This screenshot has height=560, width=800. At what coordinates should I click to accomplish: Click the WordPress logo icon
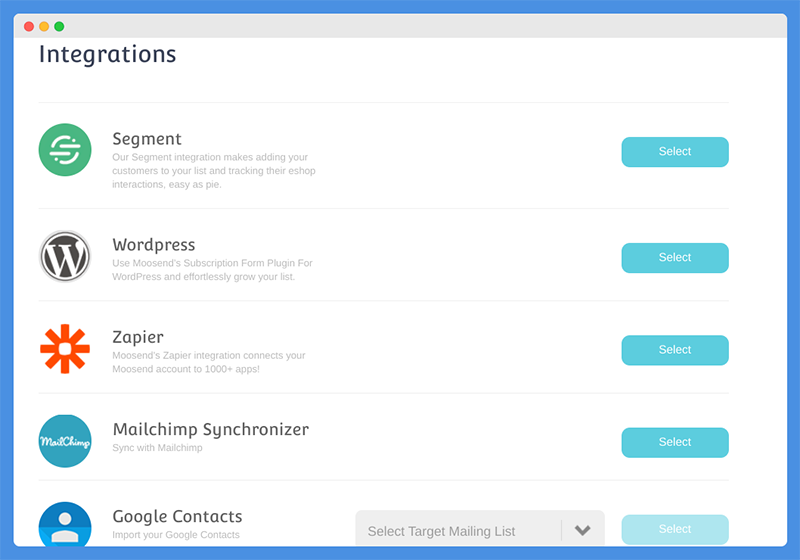65,256
